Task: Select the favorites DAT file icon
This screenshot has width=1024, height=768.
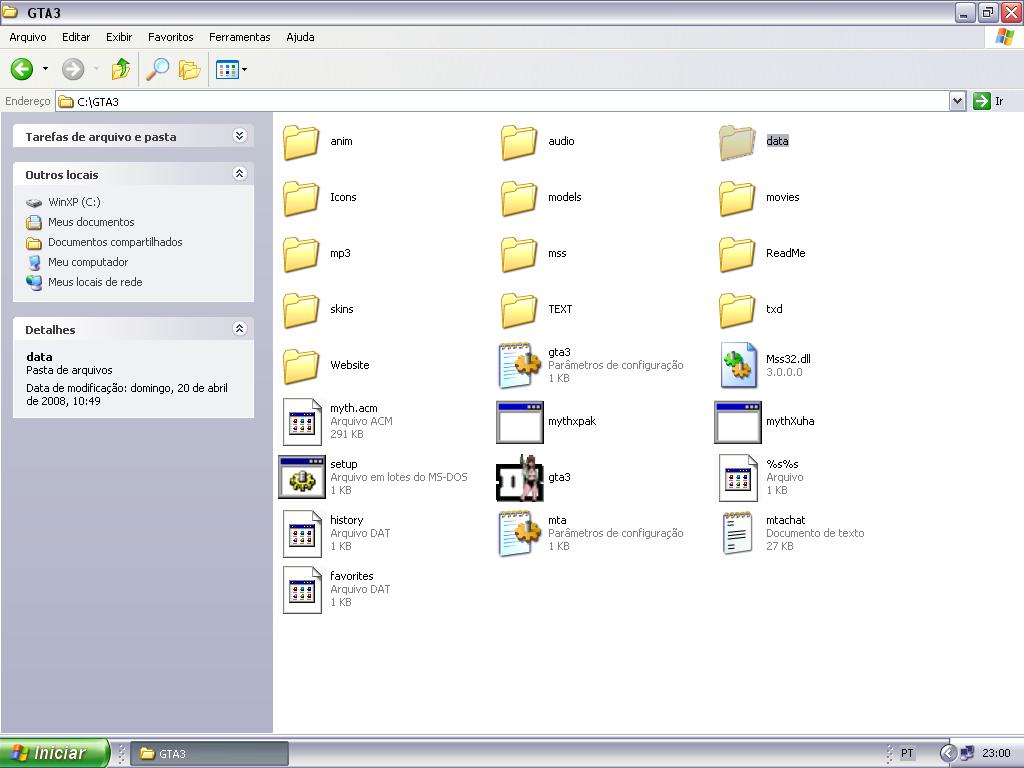Action: (302, 590)
